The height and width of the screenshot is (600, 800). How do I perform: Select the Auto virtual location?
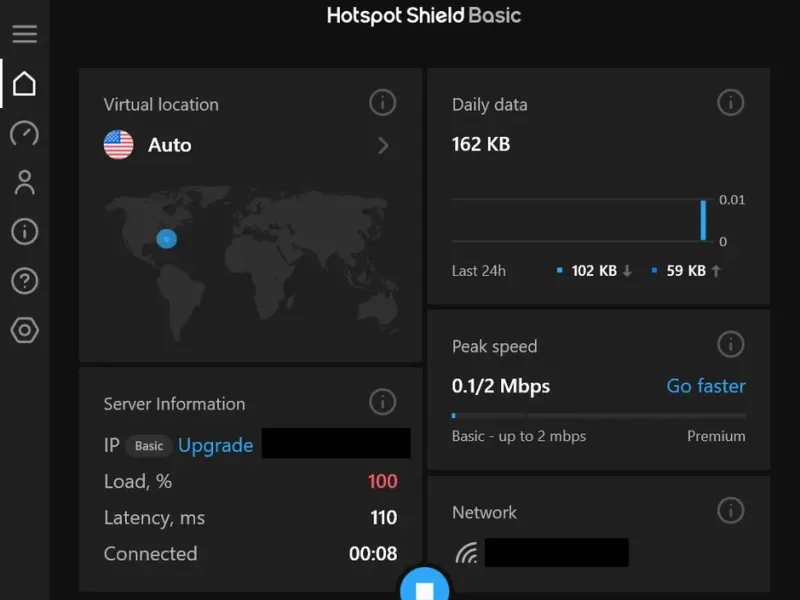pos(169,145)
